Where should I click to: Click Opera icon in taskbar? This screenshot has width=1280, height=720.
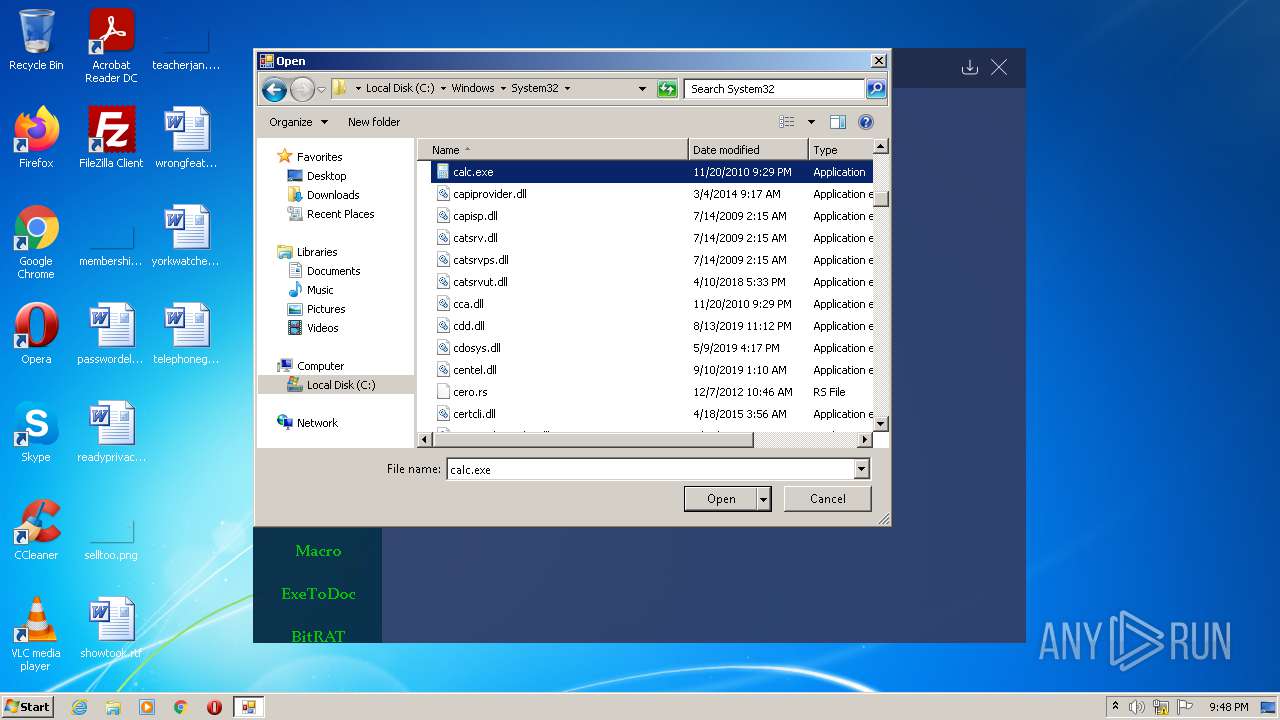tap(214, 707)
